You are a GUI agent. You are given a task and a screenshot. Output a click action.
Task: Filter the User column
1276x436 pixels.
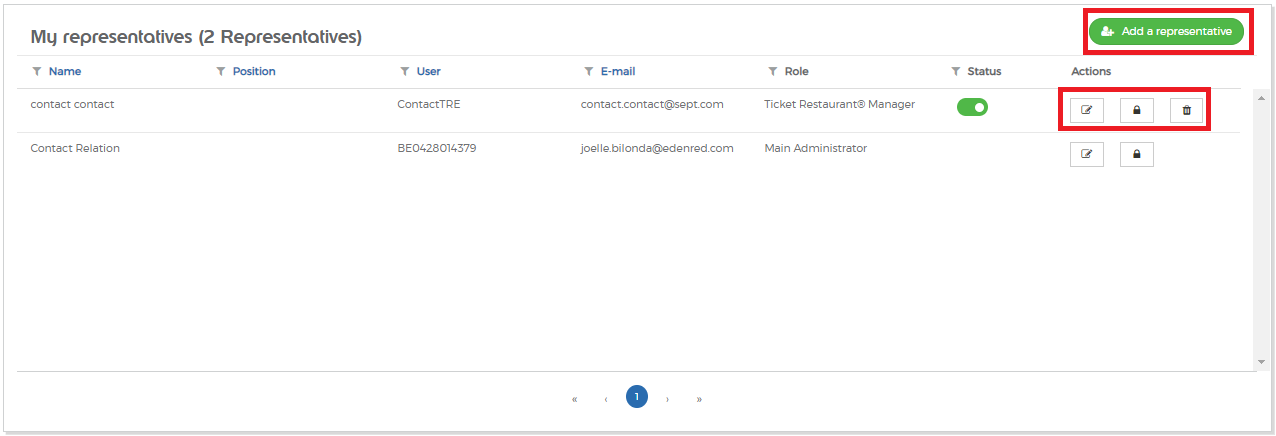[405, 72]
